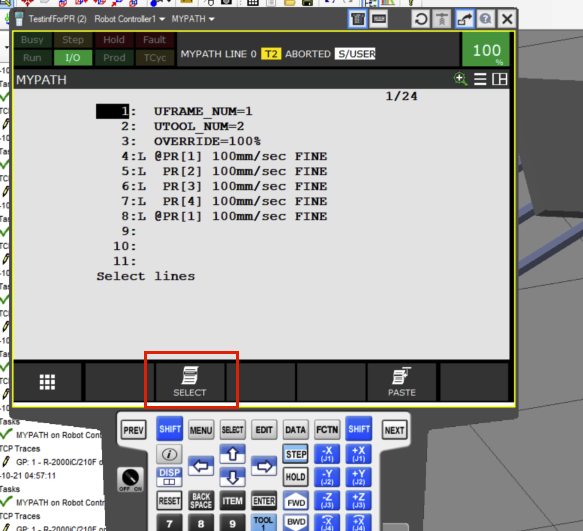The height and width of the screenshot is (531, 583).
Task: Click the I/O status indicator
Action: coord(73,58)
